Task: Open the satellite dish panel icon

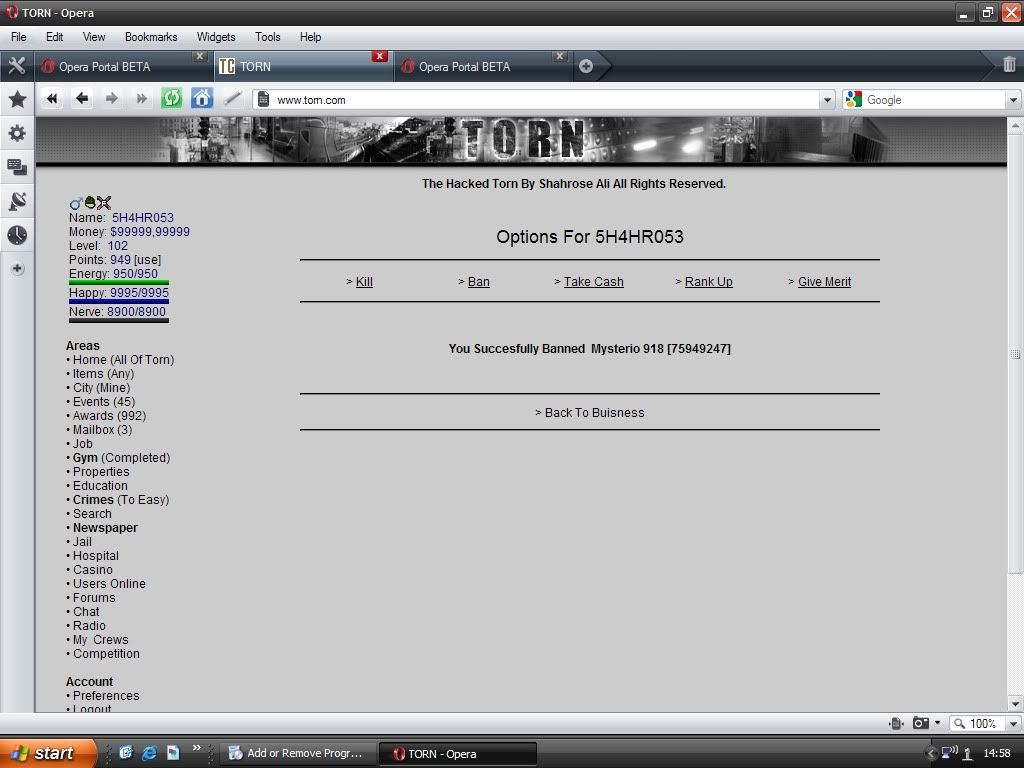Action: point(17,201)
